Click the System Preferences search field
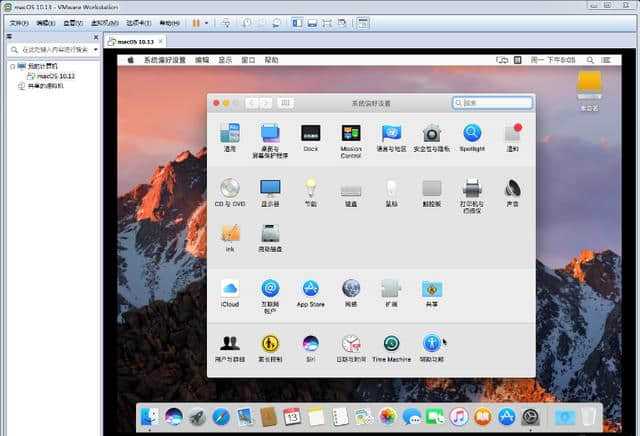The width and height of the screenshot is (640, 436). [492, 102]
